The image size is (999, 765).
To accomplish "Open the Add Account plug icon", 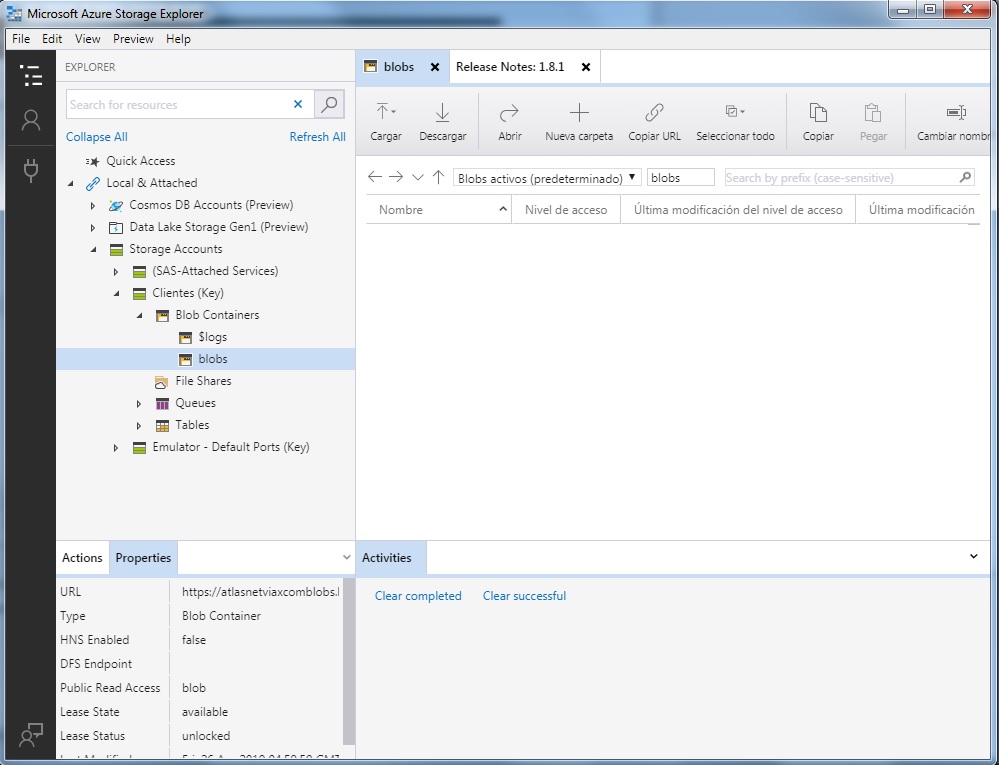I will pos(31,169).
